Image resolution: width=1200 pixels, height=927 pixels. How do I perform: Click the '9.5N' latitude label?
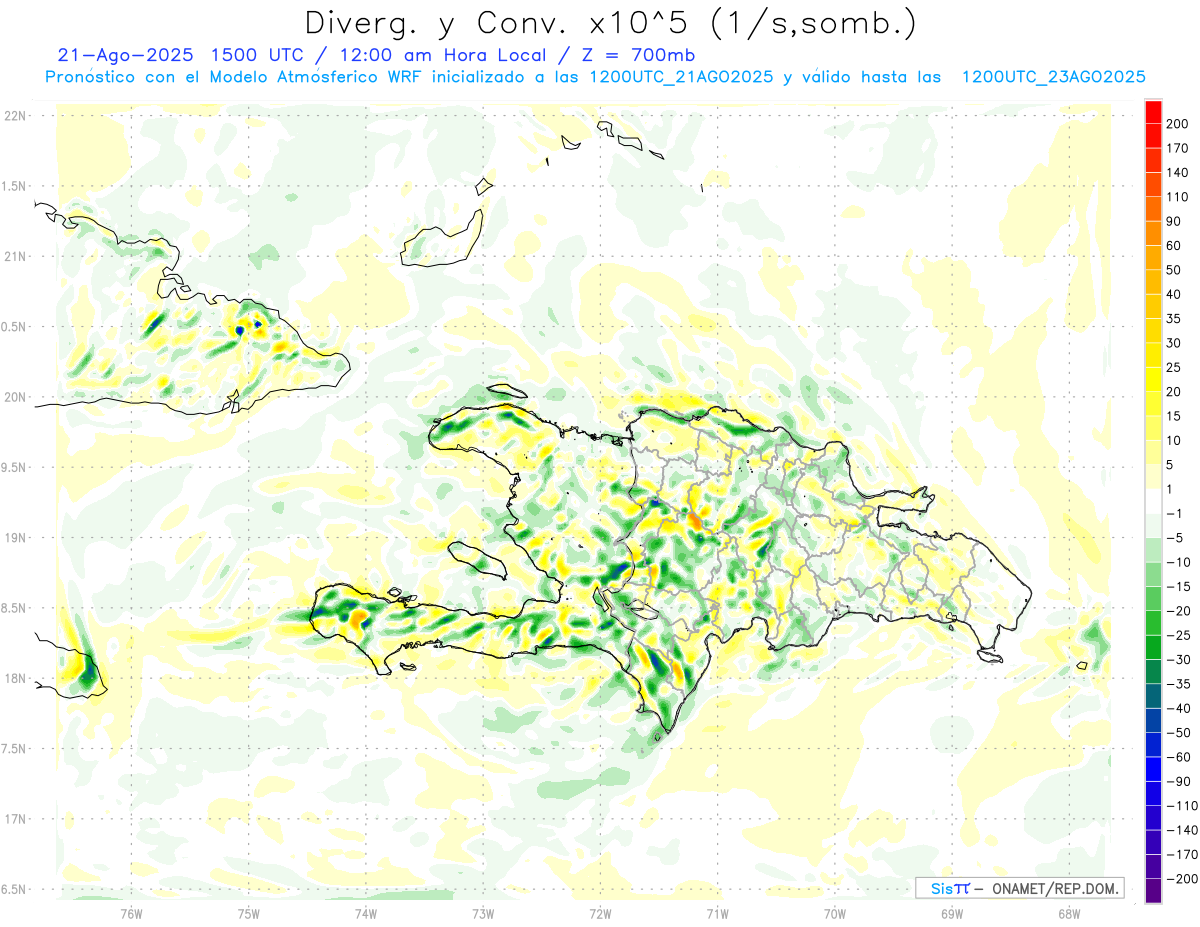15,467
